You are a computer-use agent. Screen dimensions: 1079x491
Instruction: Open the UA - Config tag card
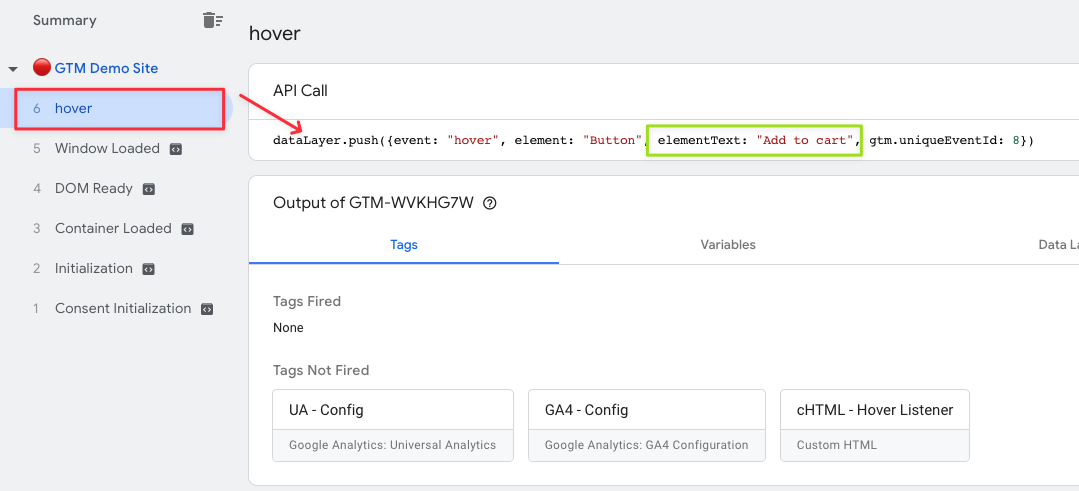(x=393, y=426)
